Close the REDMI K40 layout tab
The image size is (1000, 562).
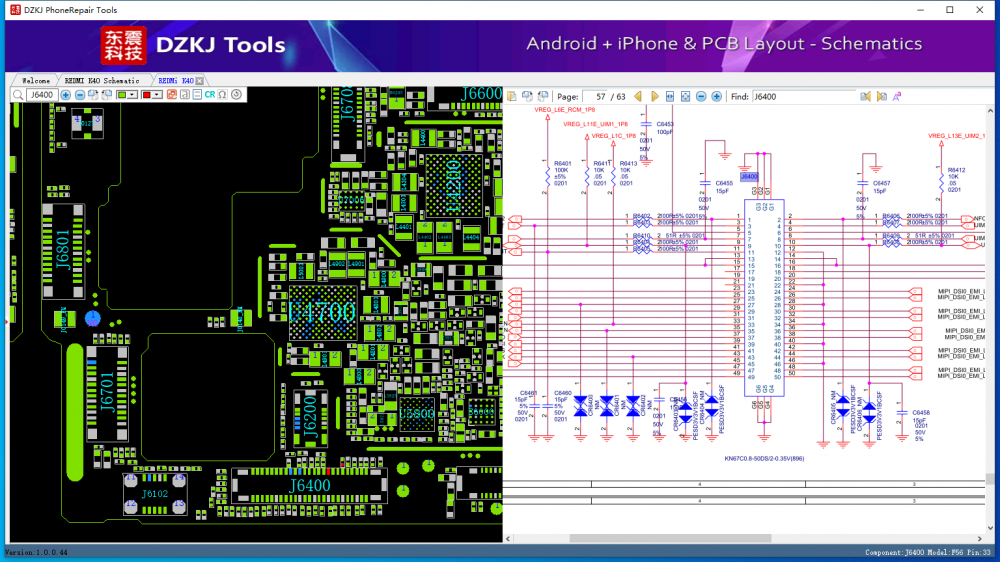pyautogui.click(x=200, y=80)
